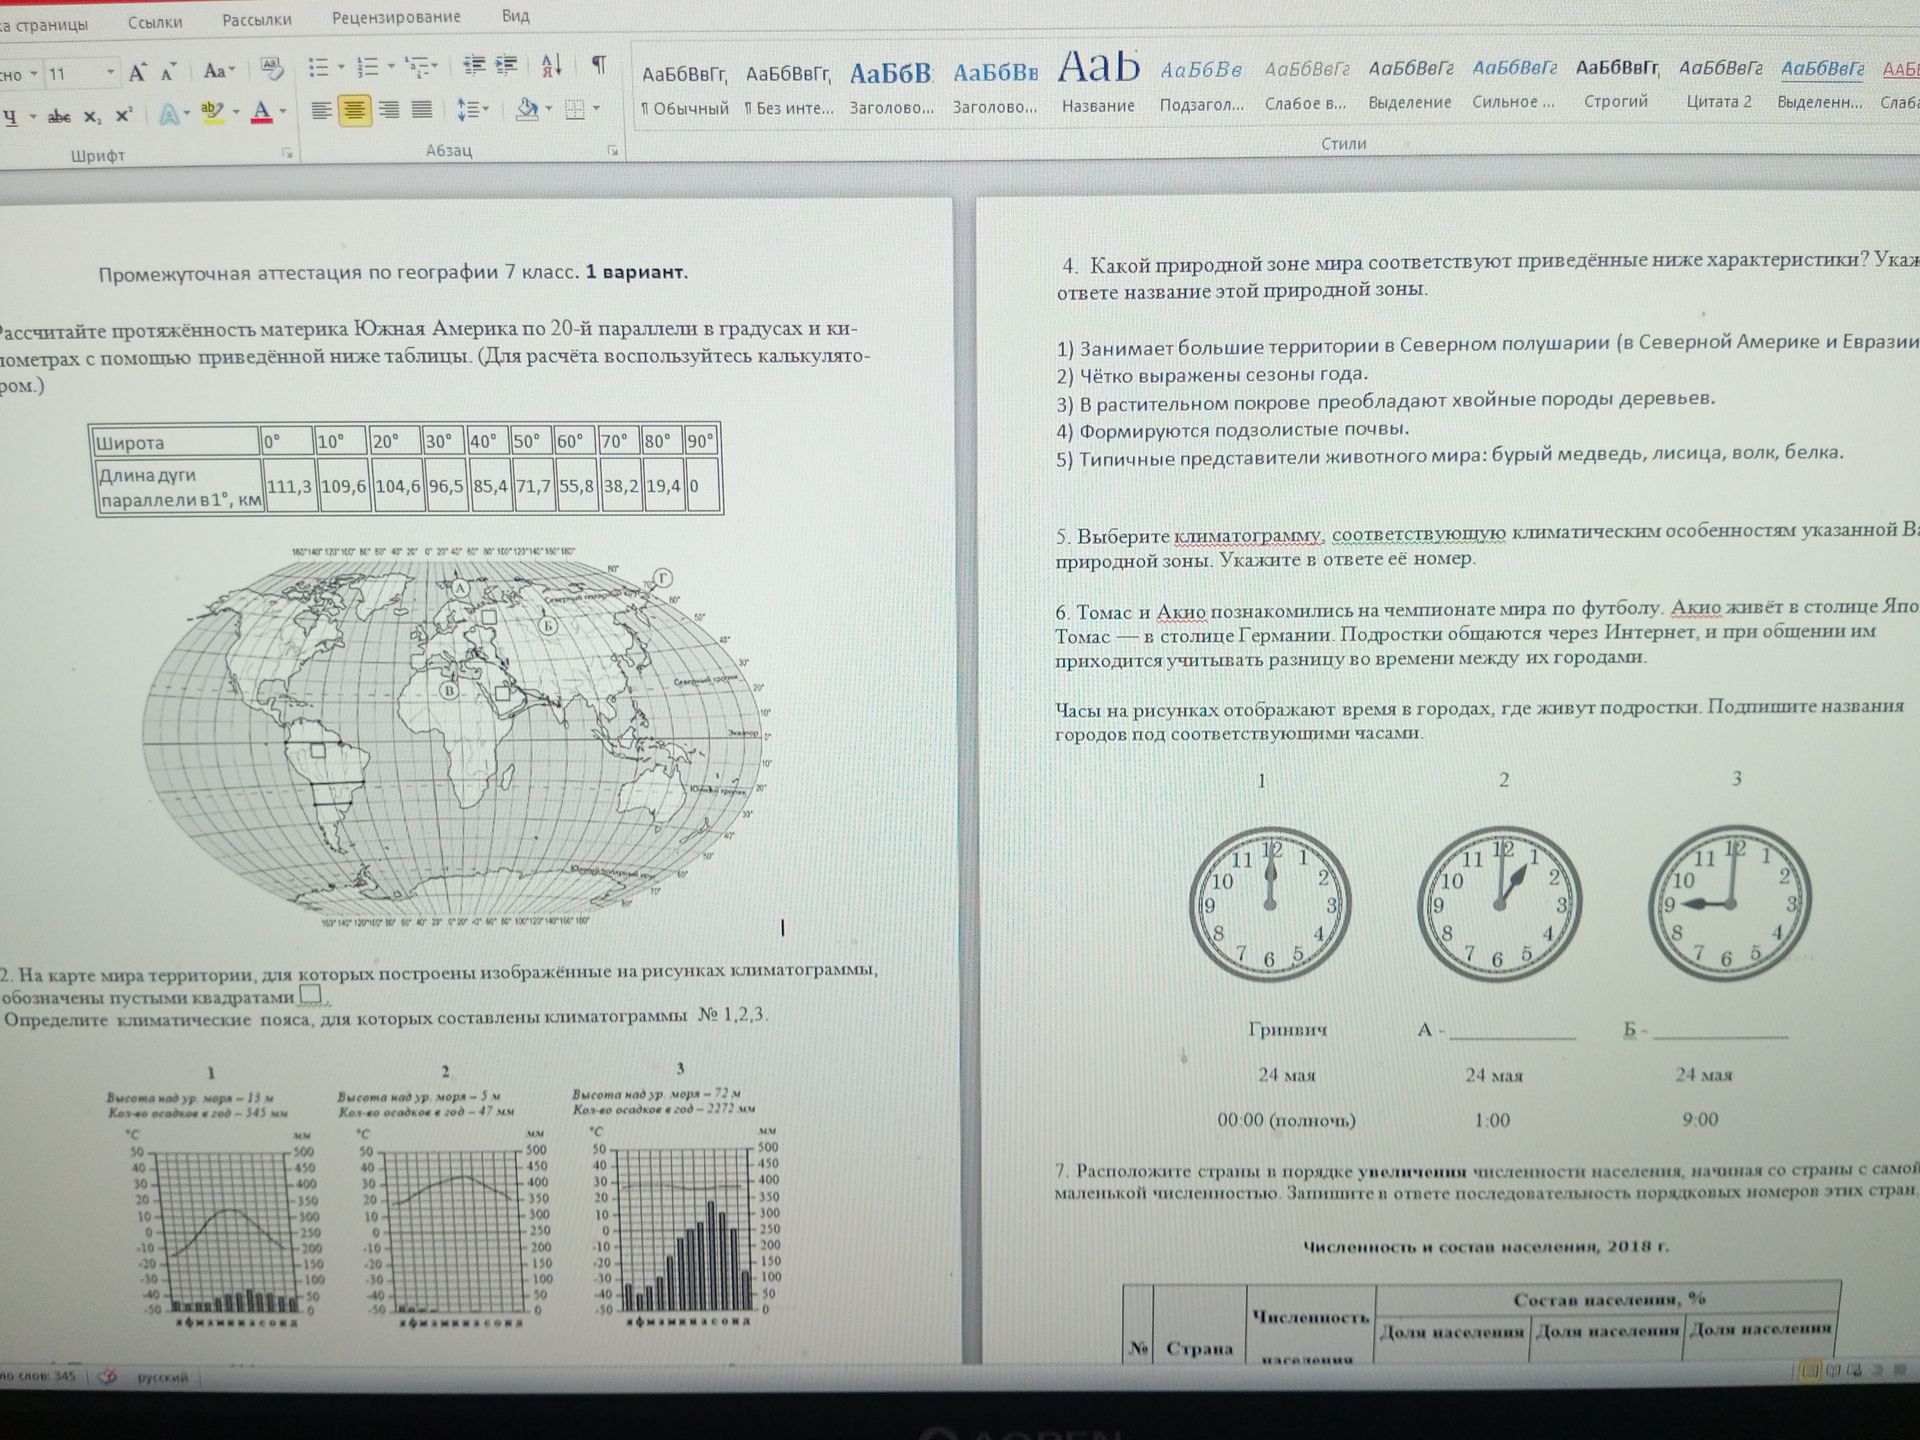Apply the Цитата 2 style
The height and width of the screenshot is (1440, 1920).
(x=1719, y=84)
